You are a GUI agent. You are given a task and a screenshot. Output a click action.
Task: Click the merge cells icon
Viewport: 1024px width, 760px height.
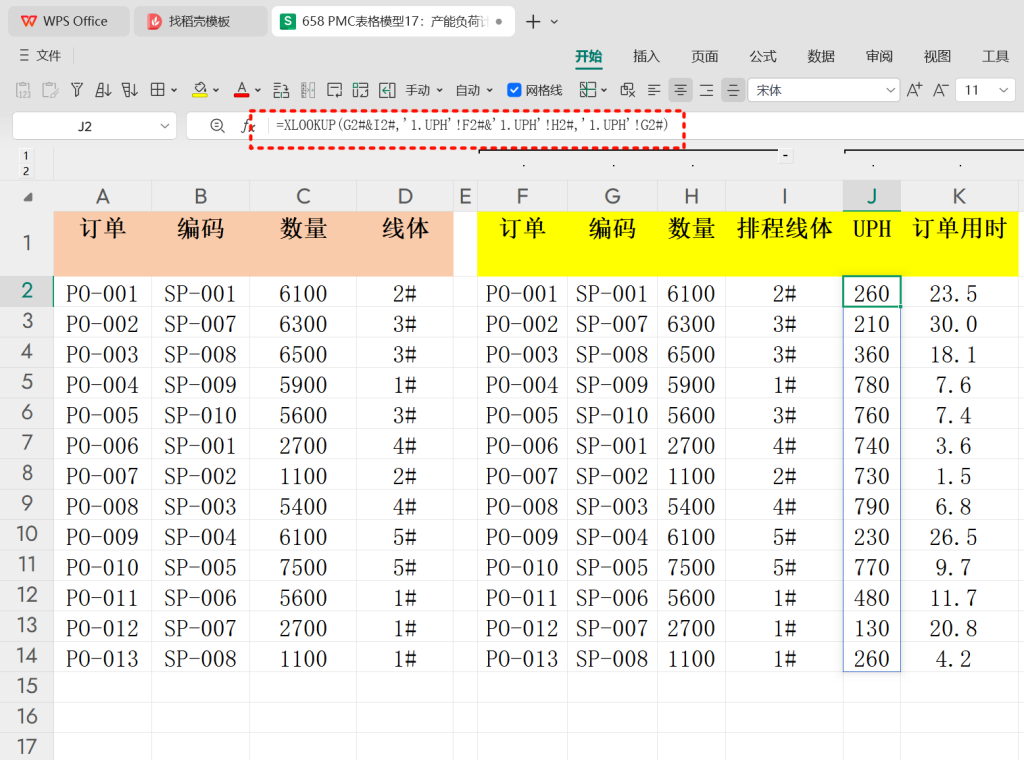pos(588,90)
